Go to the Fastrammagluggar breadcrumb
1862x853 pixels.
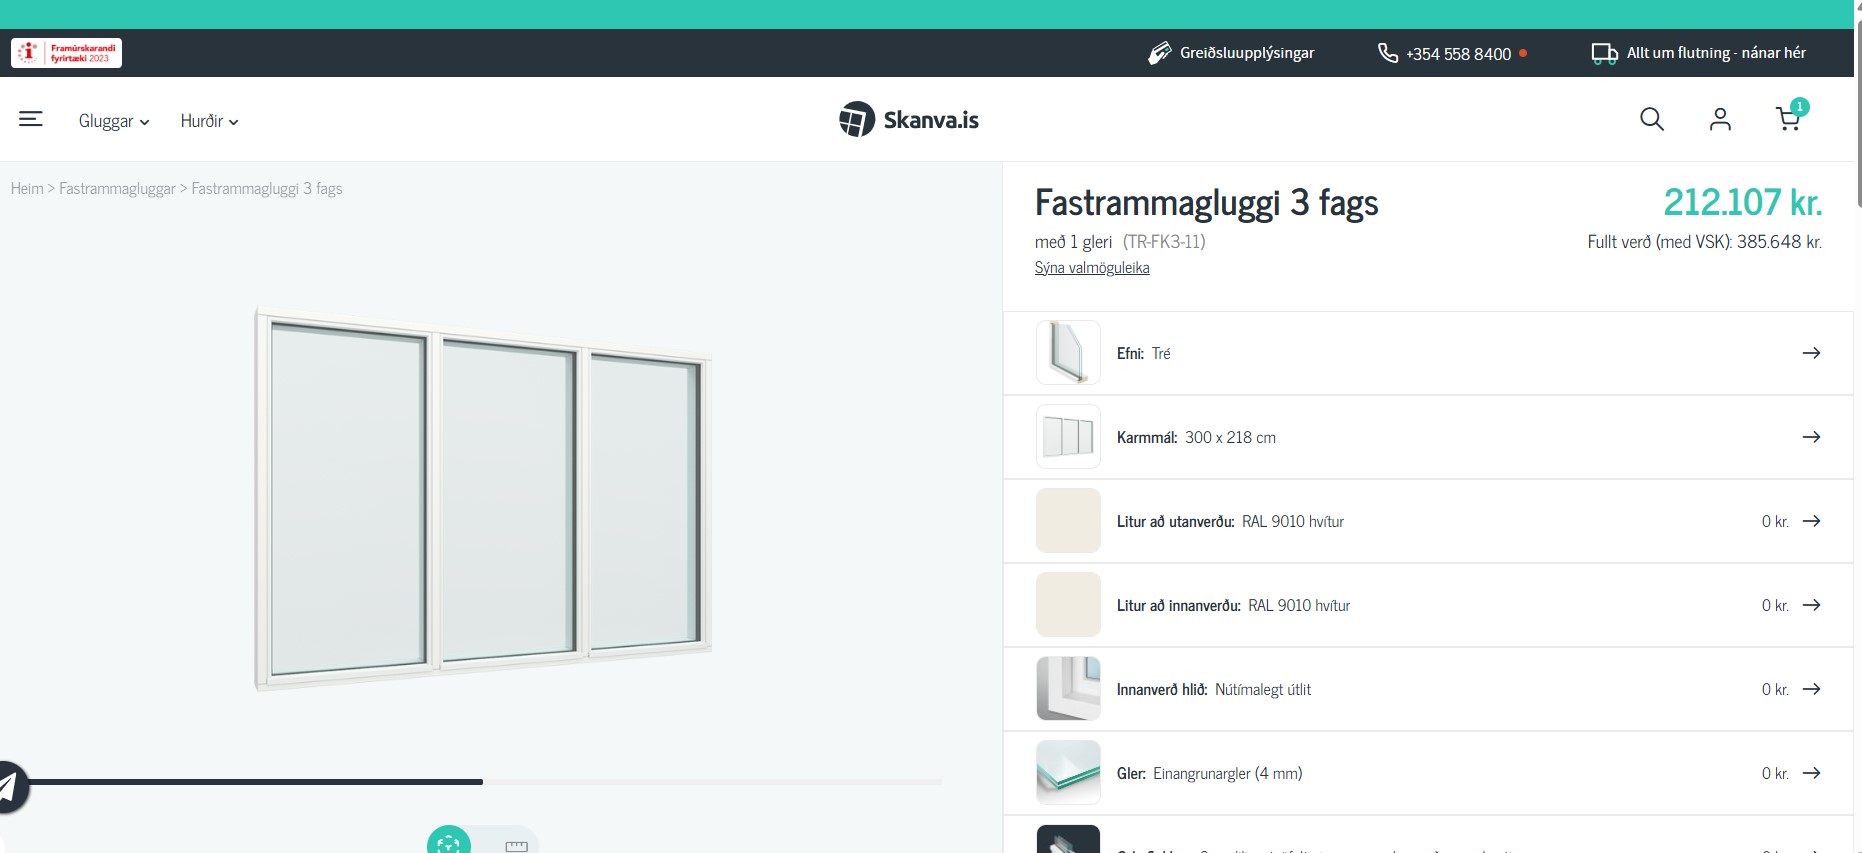[x=117, y=188]
